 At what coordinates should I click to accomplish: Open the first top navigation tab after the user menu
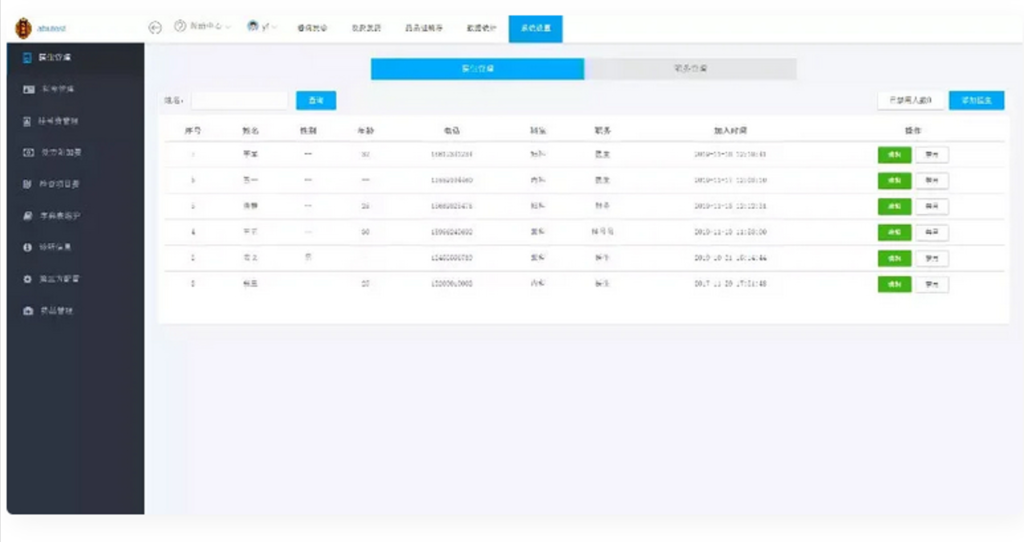click(x=312, y=28)
